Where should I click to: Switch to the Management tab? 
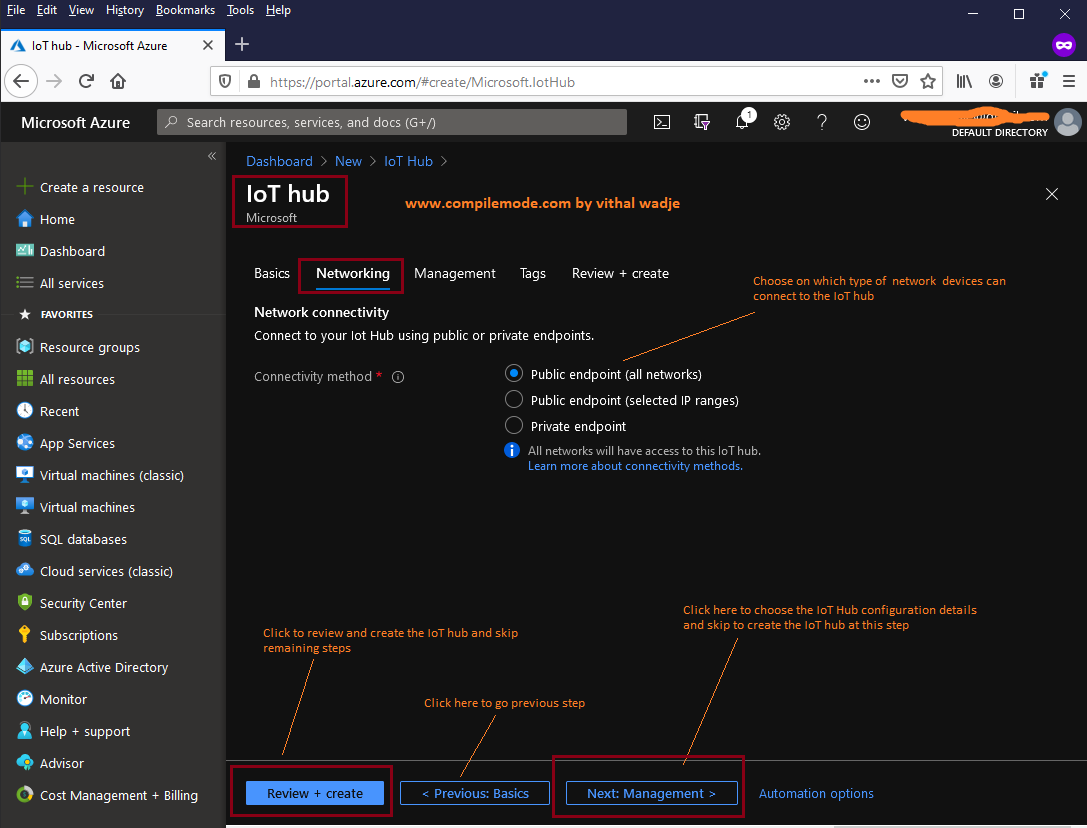coord(455,273)
